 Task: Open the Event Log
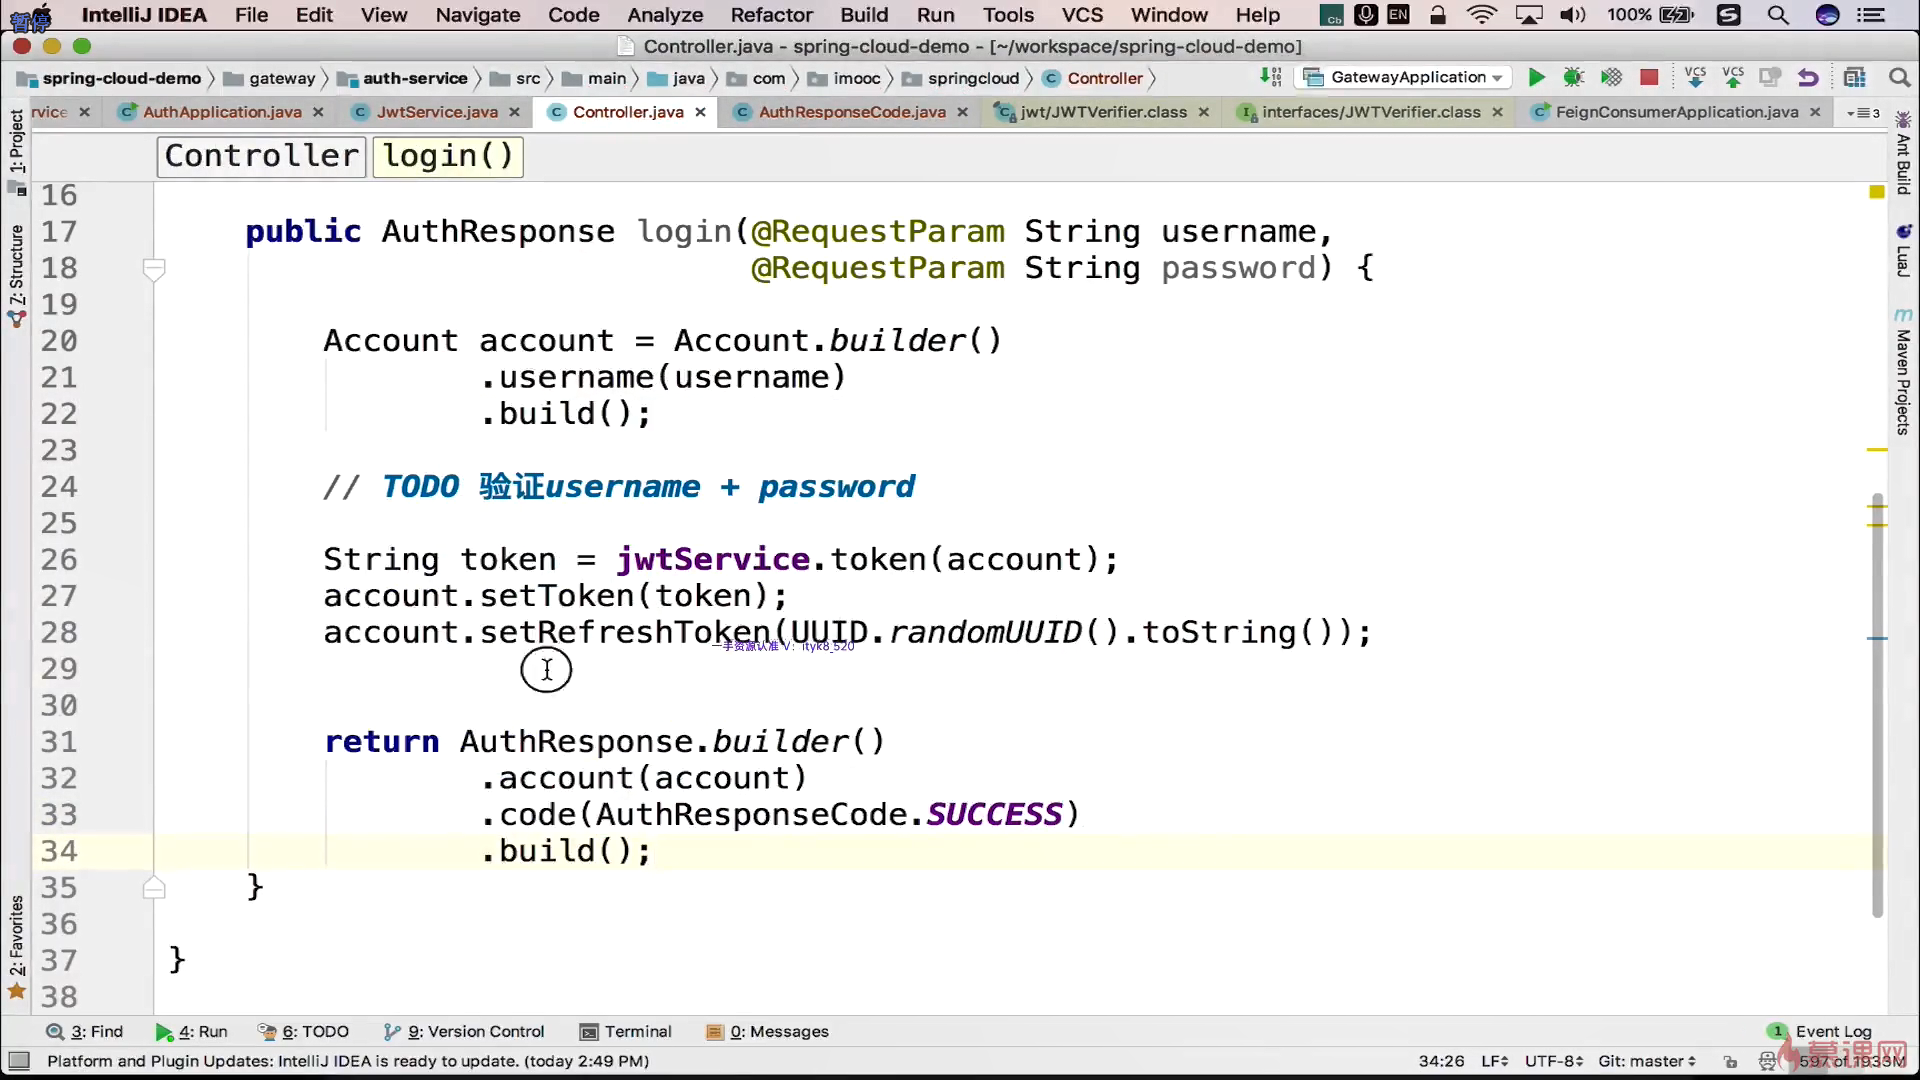click(1832, 1031)
